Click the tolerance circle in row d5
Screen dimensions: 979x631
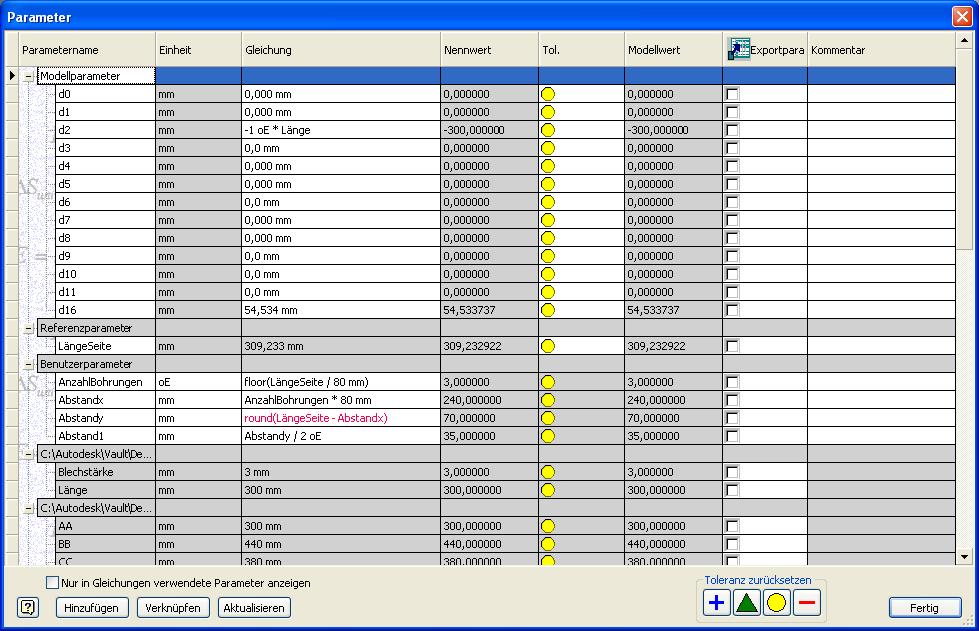548,184
